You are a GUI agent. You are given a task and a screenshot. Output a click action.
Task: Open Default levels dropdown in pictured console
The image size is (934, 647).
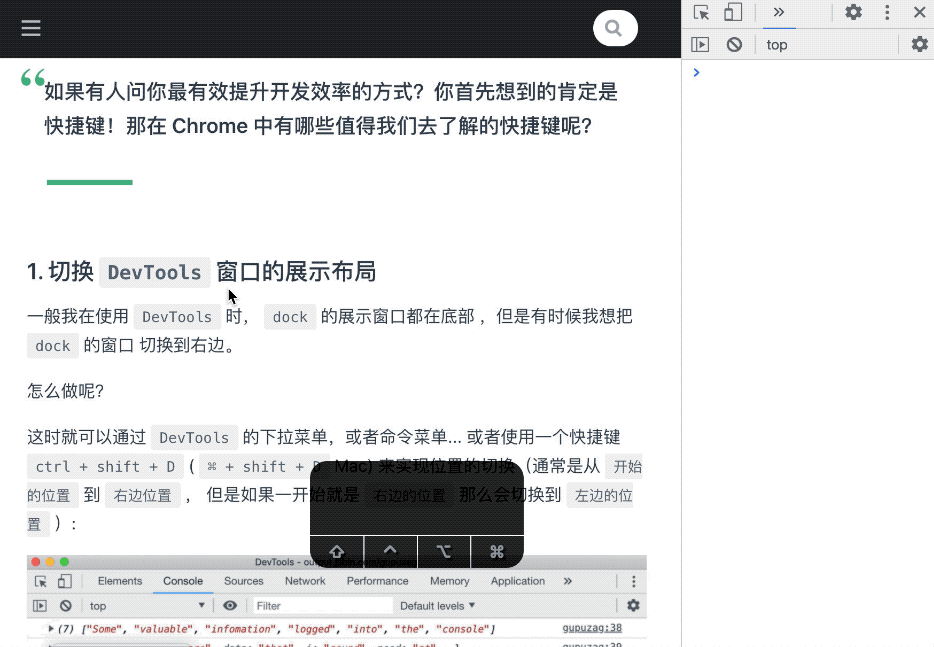438,606
